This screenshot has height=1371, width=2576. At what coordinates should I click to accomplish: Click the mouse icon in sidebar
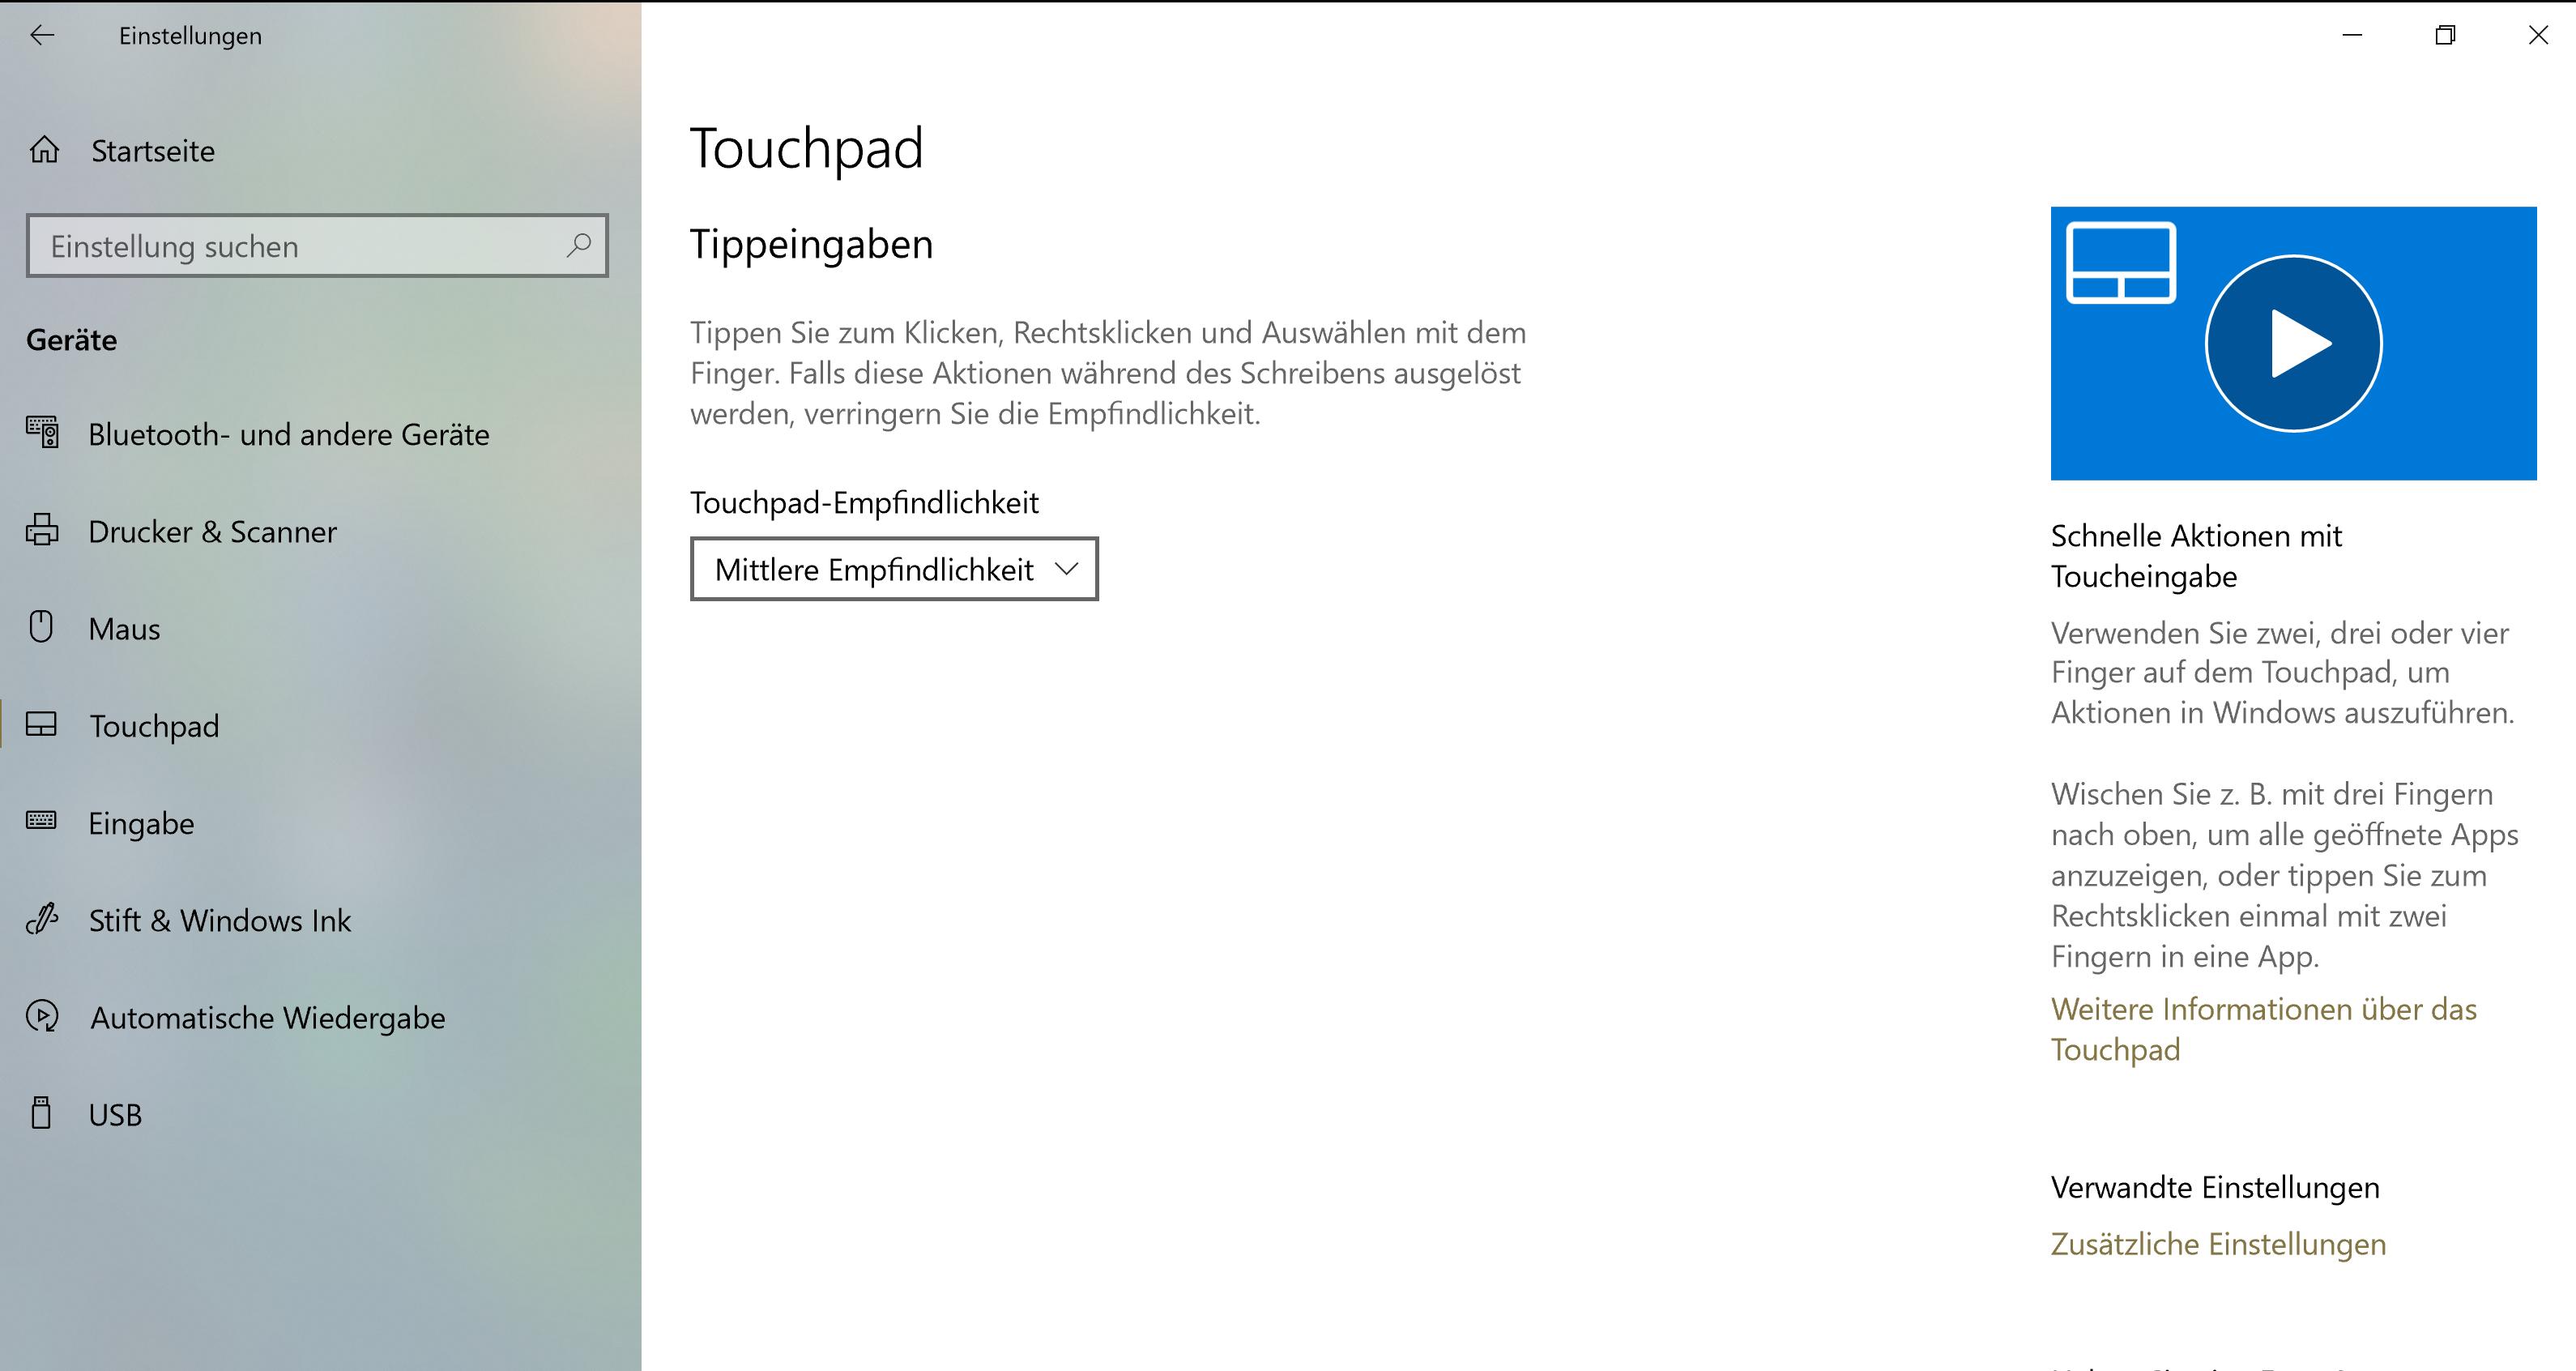tap(41, 627)
